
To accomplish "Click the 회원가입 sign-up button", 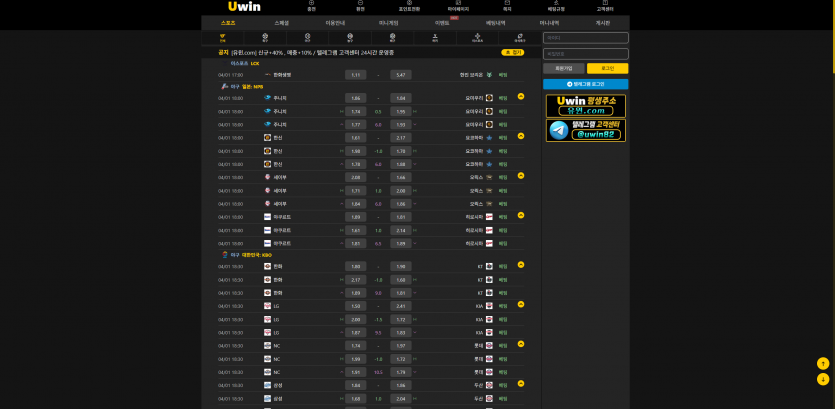I will point(564,68).
